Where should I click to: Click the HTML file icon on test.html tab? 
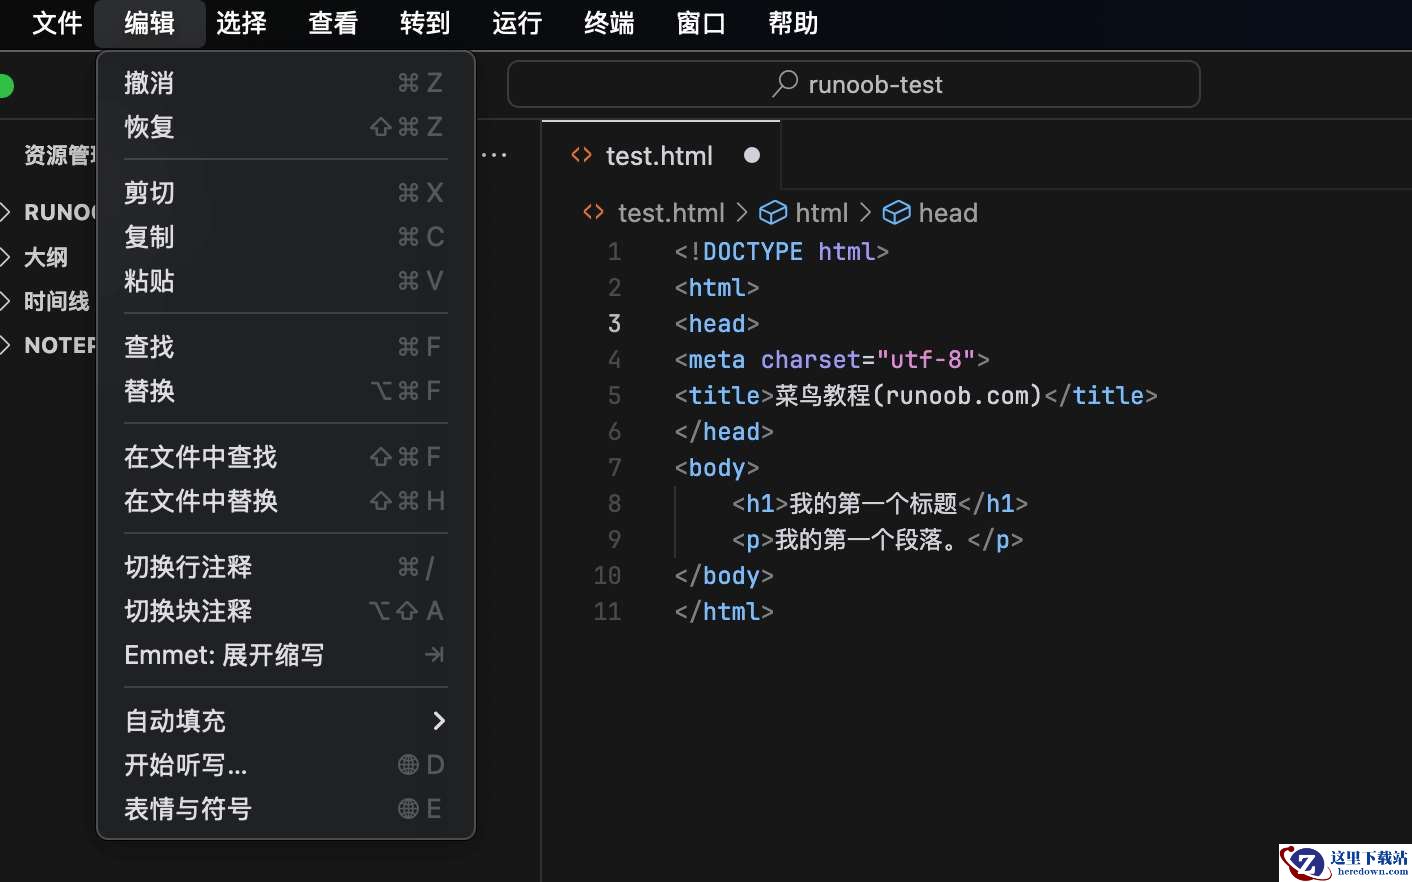click(x=581, y=155)
